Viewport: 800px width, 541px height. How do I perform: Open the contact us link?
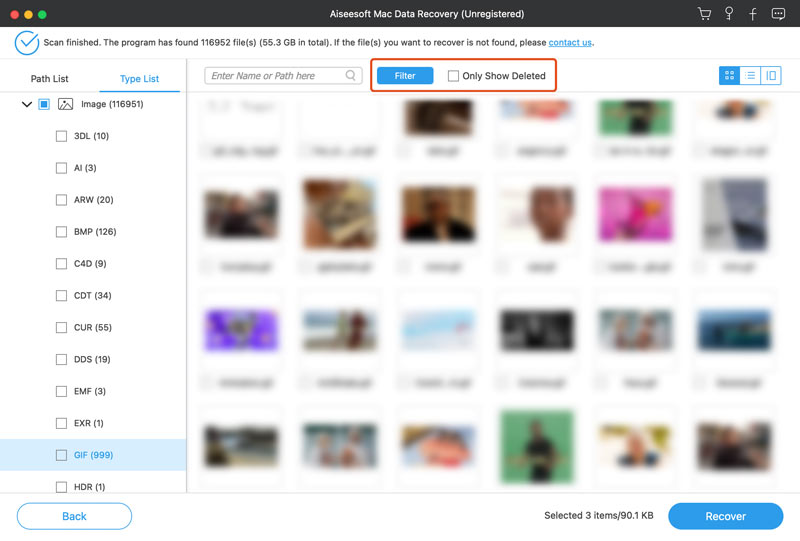point(569,43)
